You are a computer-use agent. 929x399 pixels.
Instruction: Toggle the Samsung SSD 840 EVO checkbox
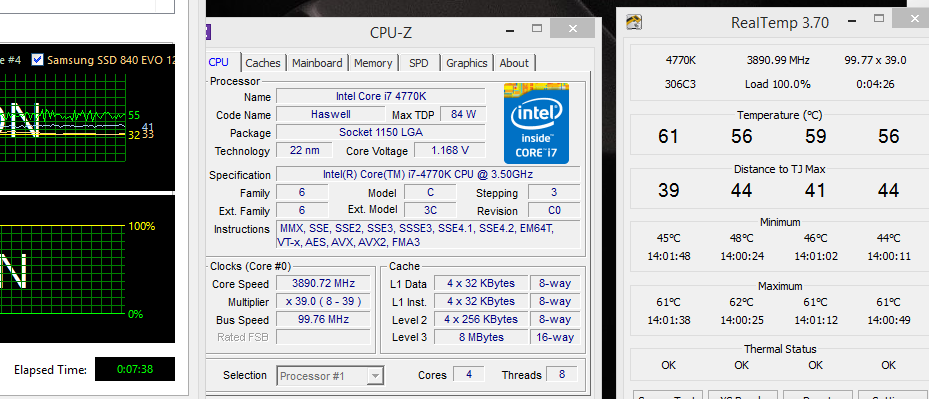click(37, 60)
